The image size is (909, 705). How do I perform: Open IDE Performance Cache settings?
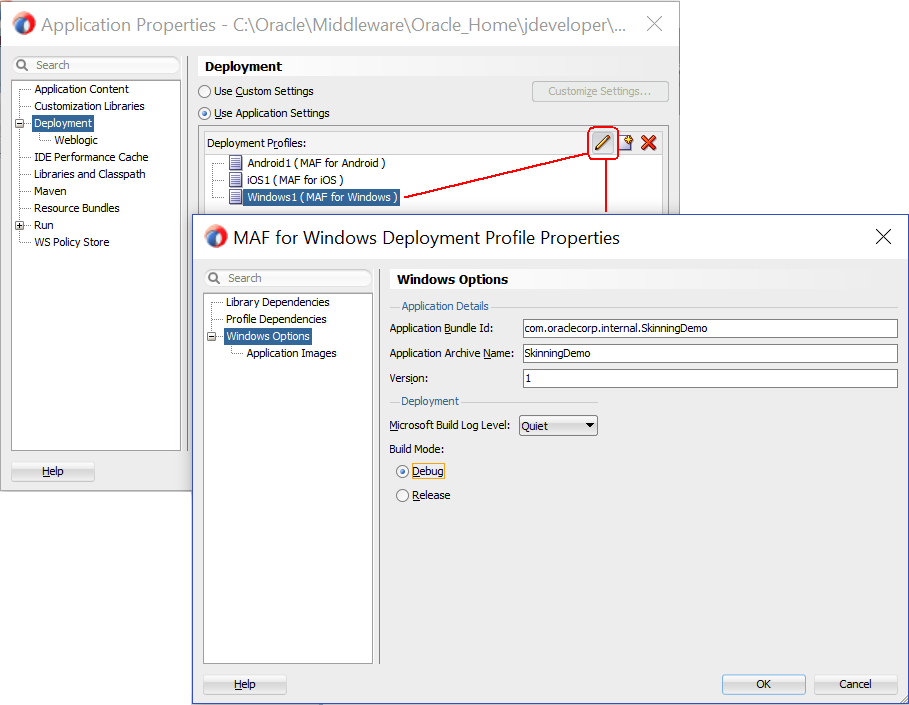pos(91,157)
